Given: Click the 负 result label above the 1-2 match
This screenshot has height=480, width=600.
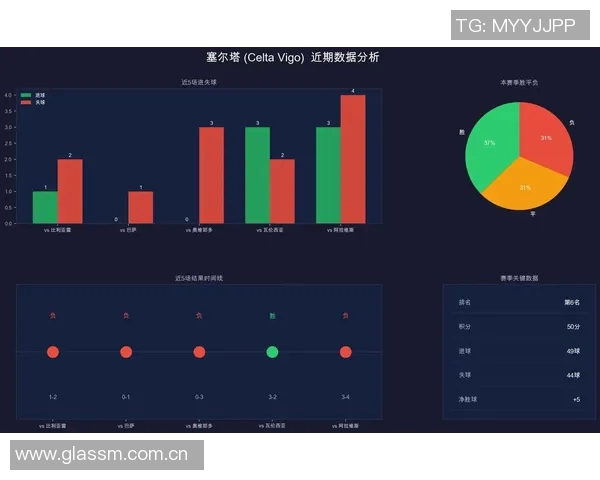Looking at the screenshot, I should click(53, 316).
